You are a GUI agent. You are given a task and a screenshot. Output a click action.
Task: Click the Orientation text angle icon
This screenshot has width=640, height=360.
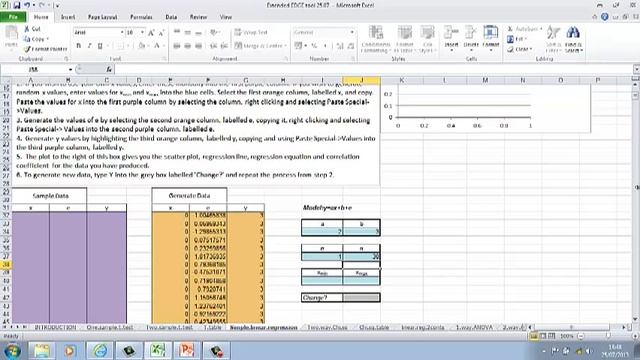pyautogui.click(x=214, y=32)
